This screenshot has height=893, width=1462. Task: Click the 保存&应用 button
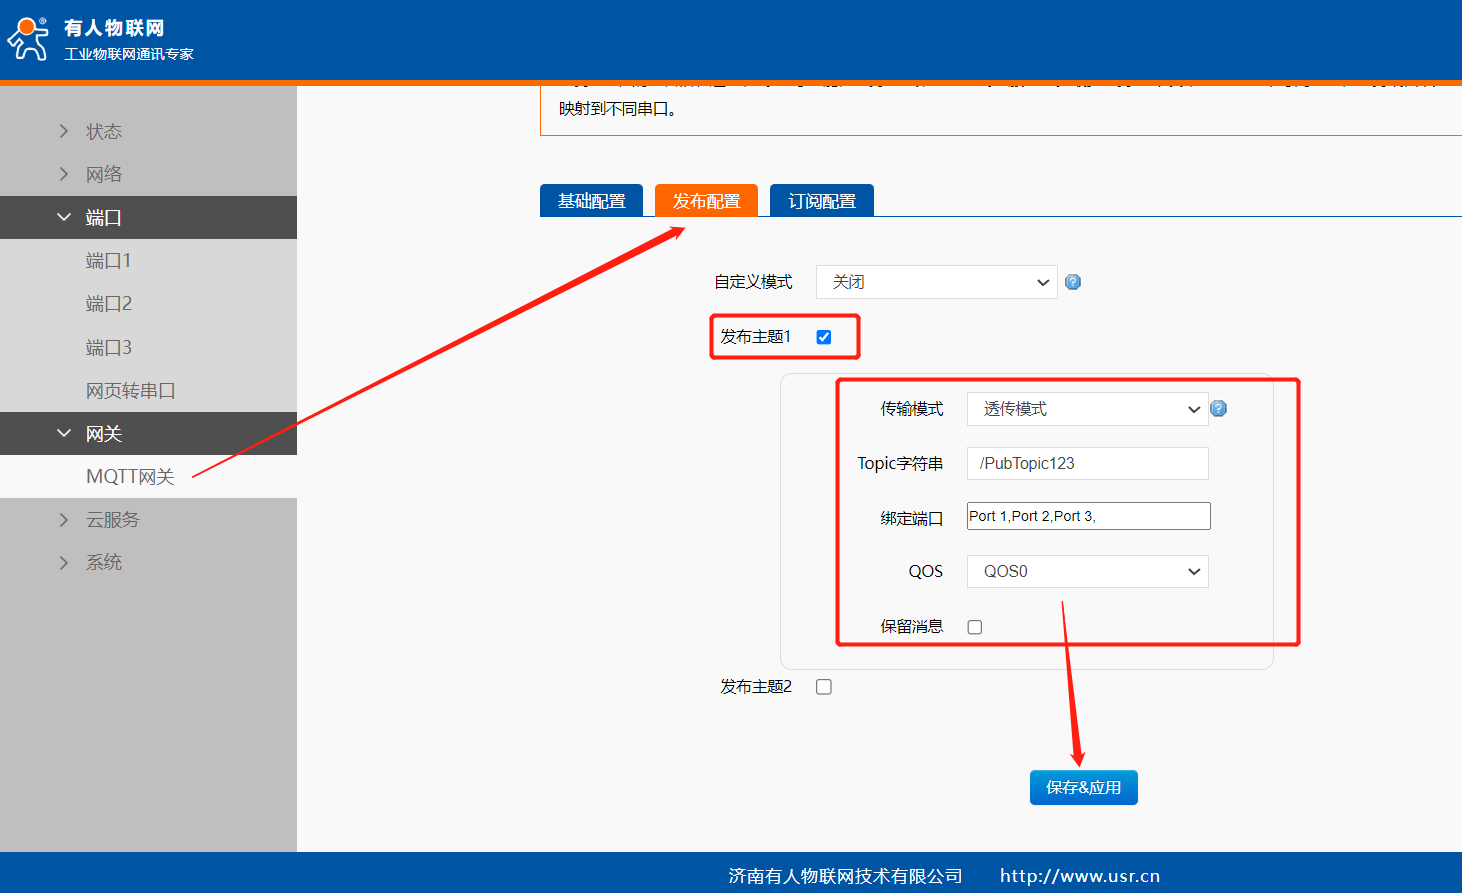tap(1083, 788)
